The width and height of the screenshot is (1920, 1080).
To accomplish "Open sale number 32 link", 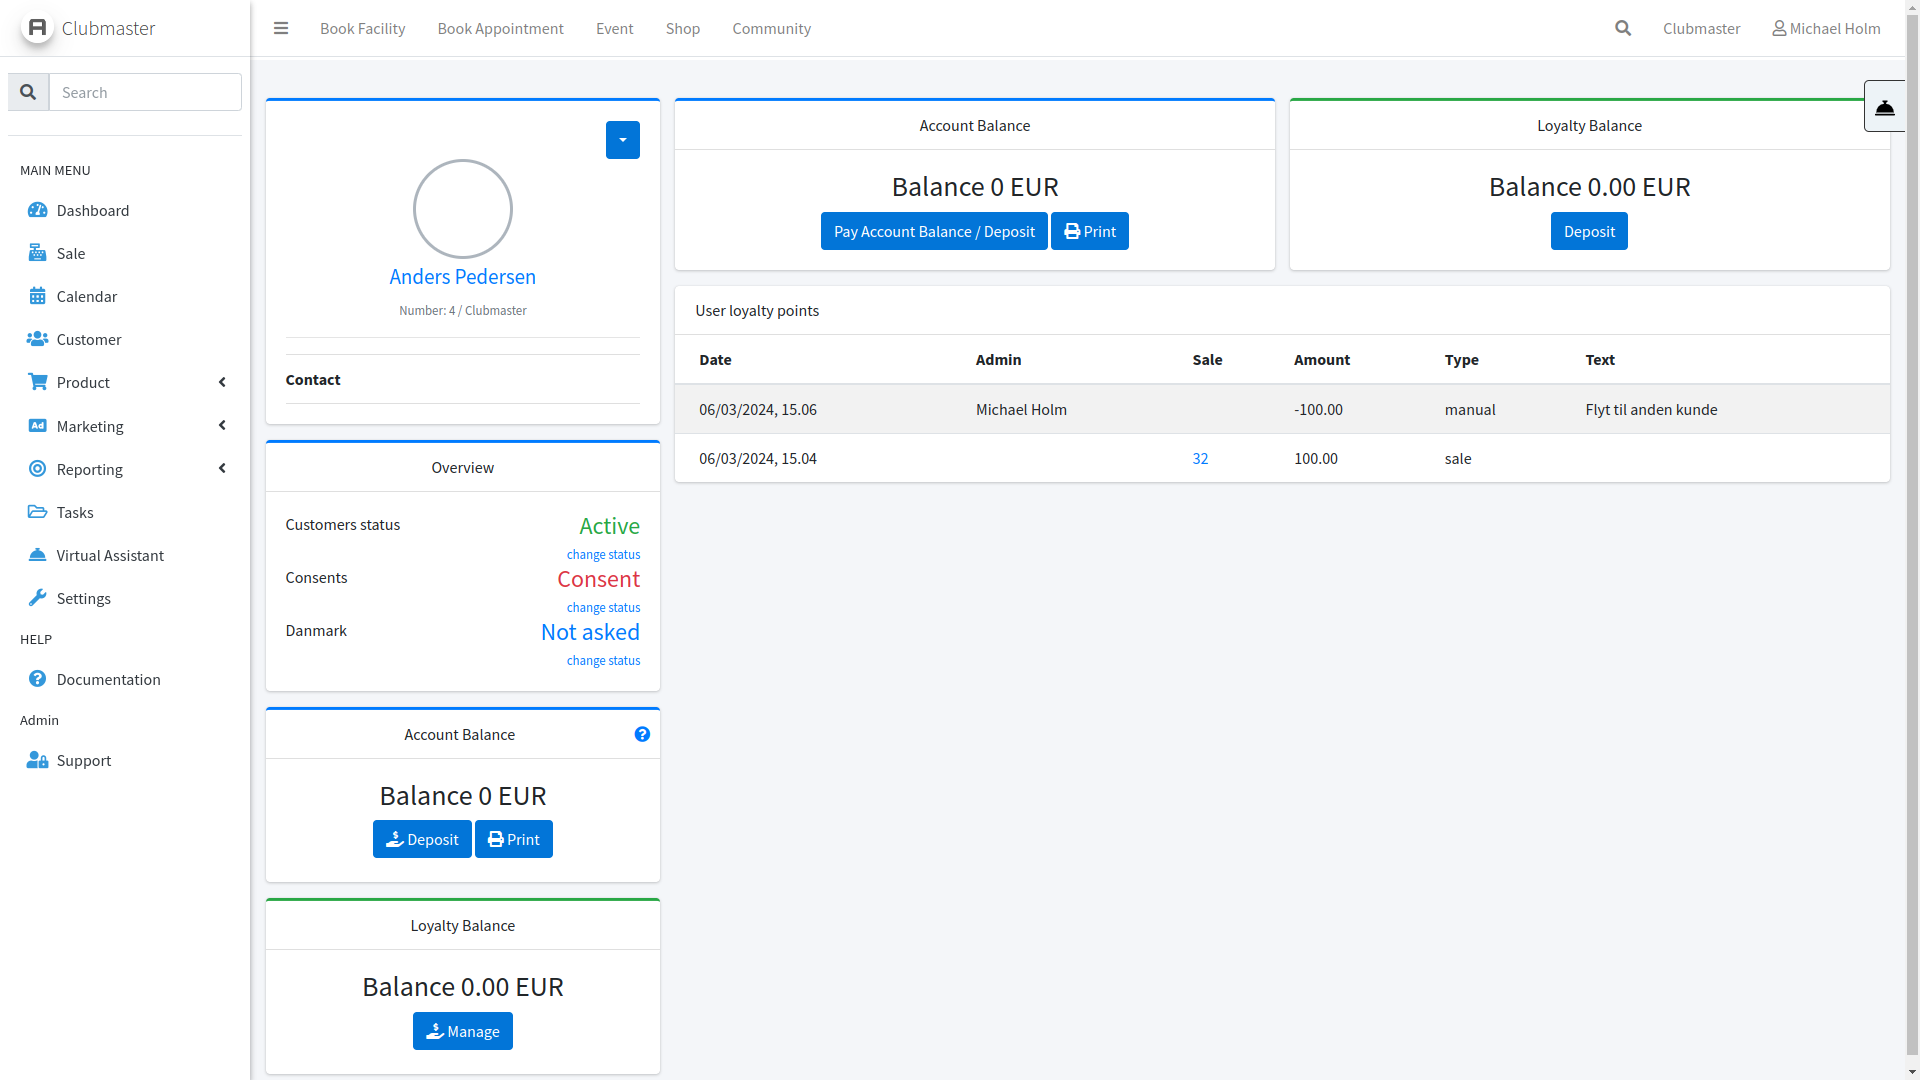I will [1200, 458].
